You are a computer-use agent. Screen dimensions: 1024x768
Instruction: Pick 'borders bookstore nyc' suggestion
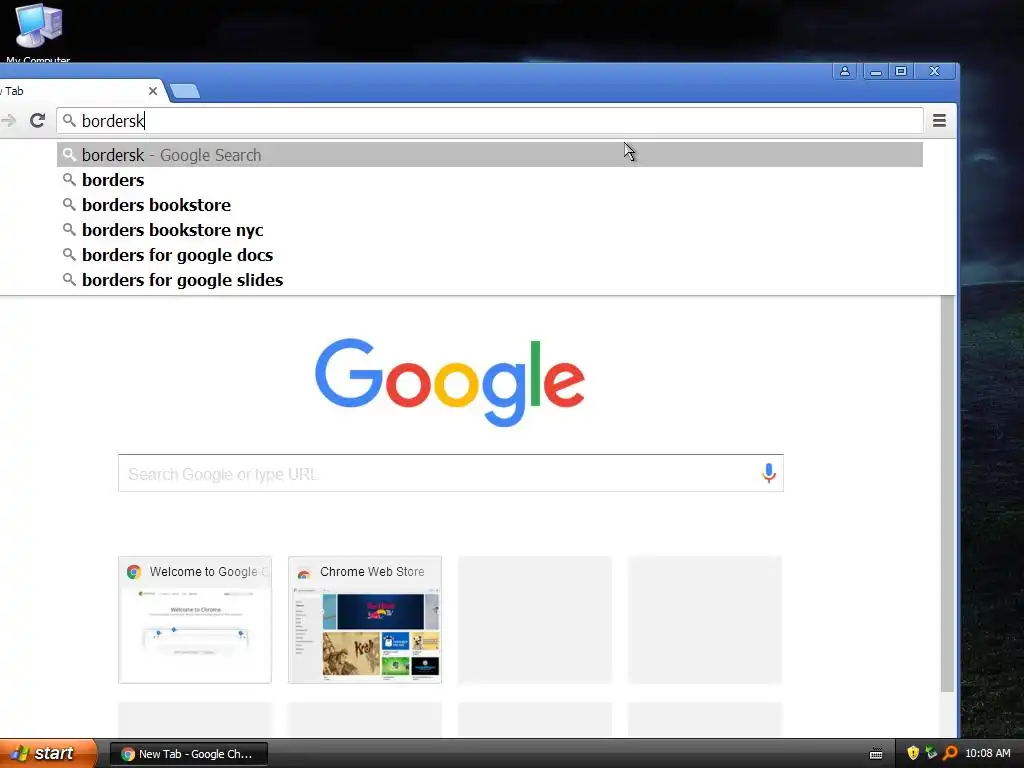pyautogui.click(x=490, y=230)
